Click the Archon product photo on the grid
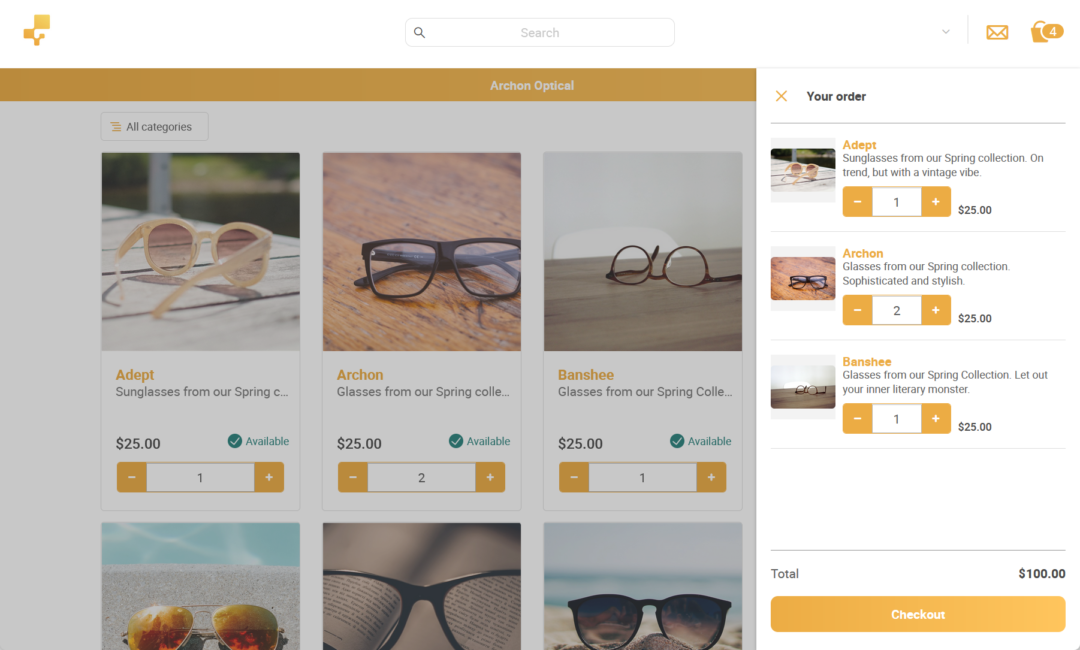The width and height of the screenshot is (1080, 650). pos(421,251)
